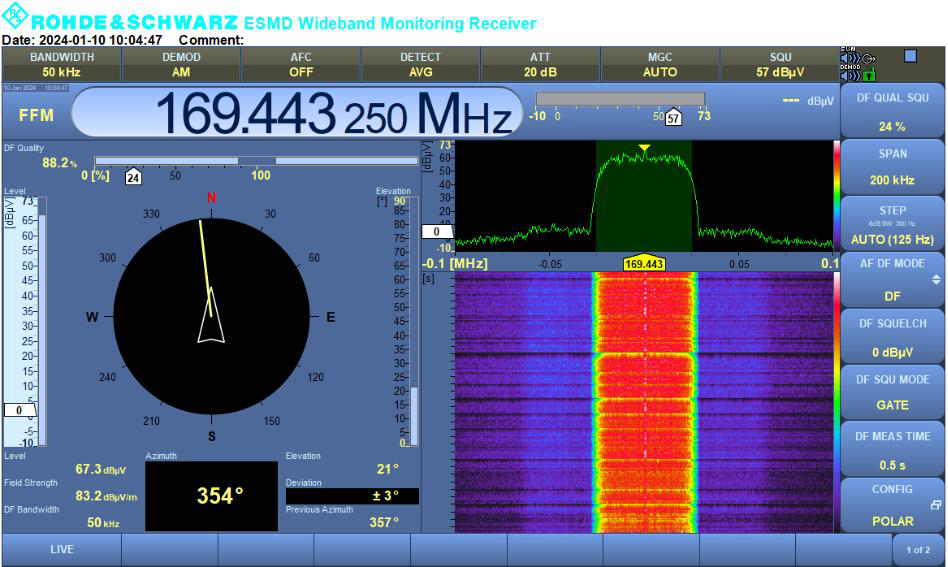Toggle the MGC AUTO setting

[660, 64]
